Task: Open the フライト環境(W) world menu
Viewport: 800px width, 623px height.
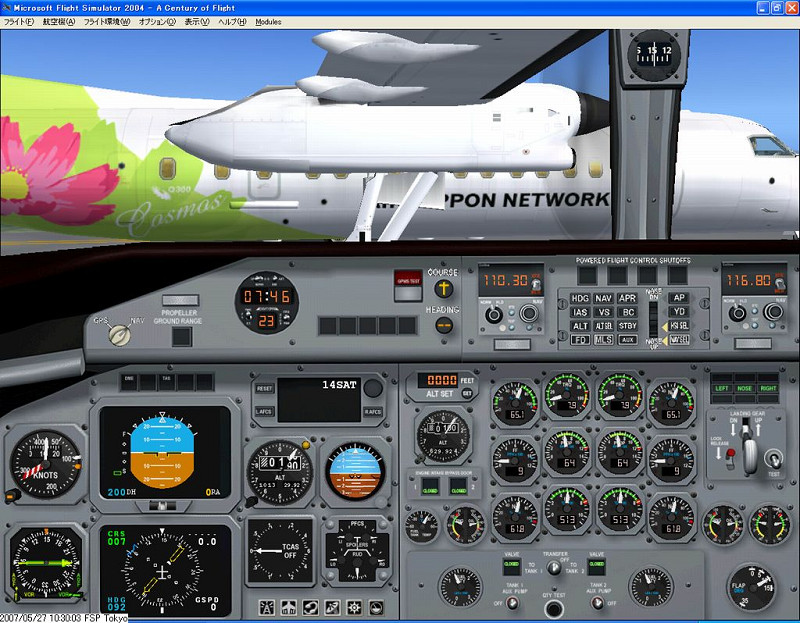Action: pyautogui.click(x=107, y=22)
